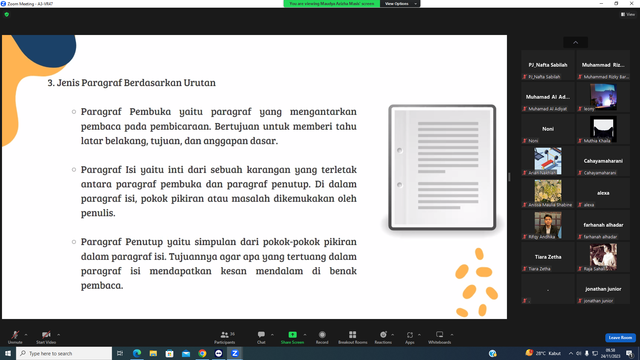Open the View Options dropdown

400,4
